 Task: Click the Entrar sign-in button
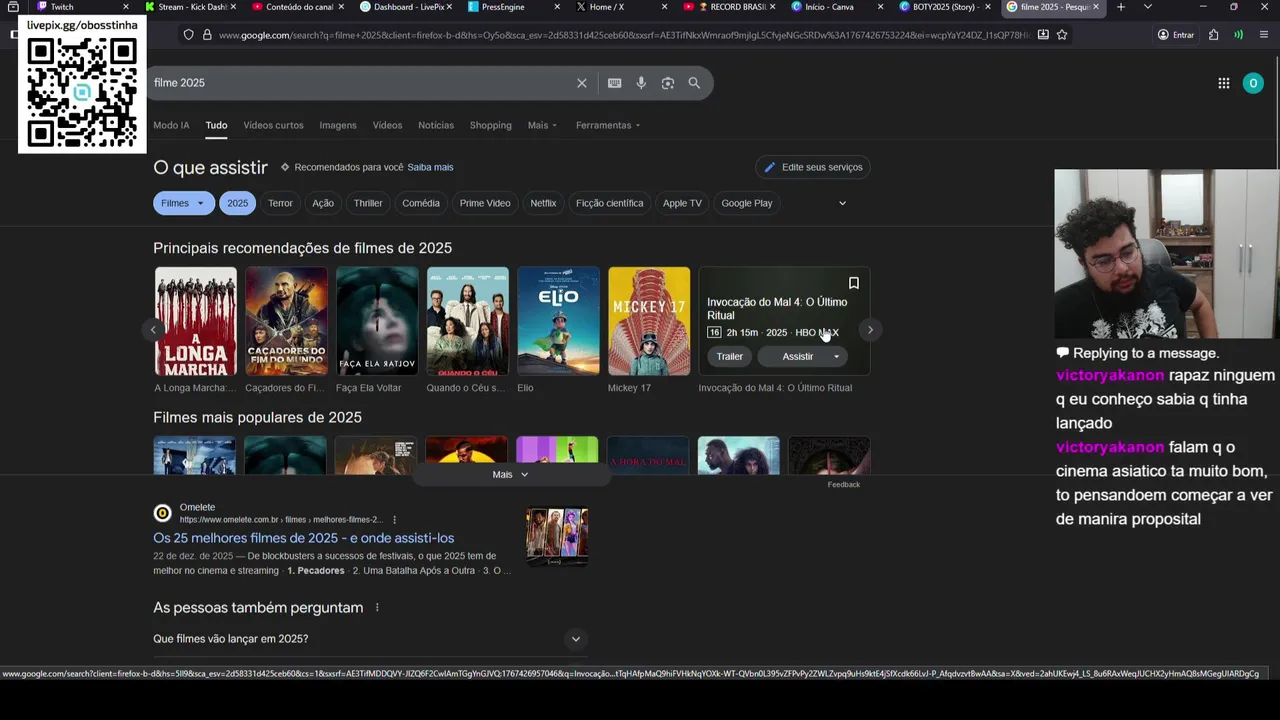[1176, 35]
